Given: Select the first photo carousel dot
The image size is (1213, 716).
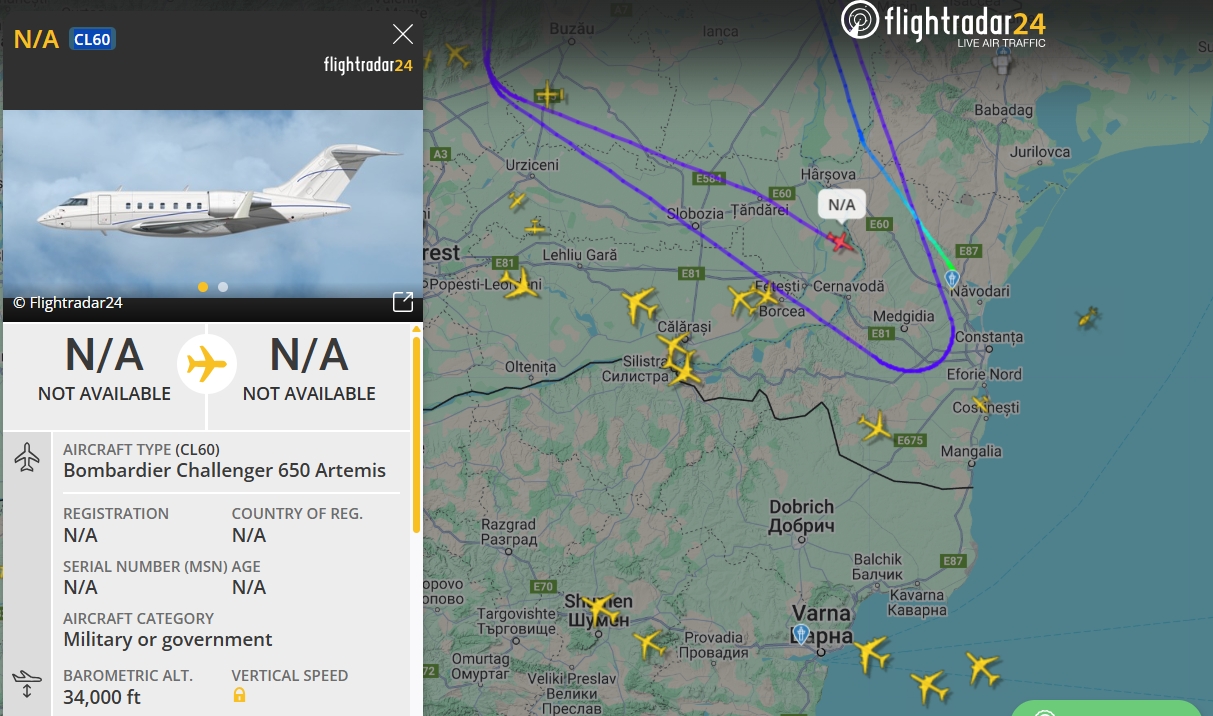Looking at the screenshot, I should [203, 287].
